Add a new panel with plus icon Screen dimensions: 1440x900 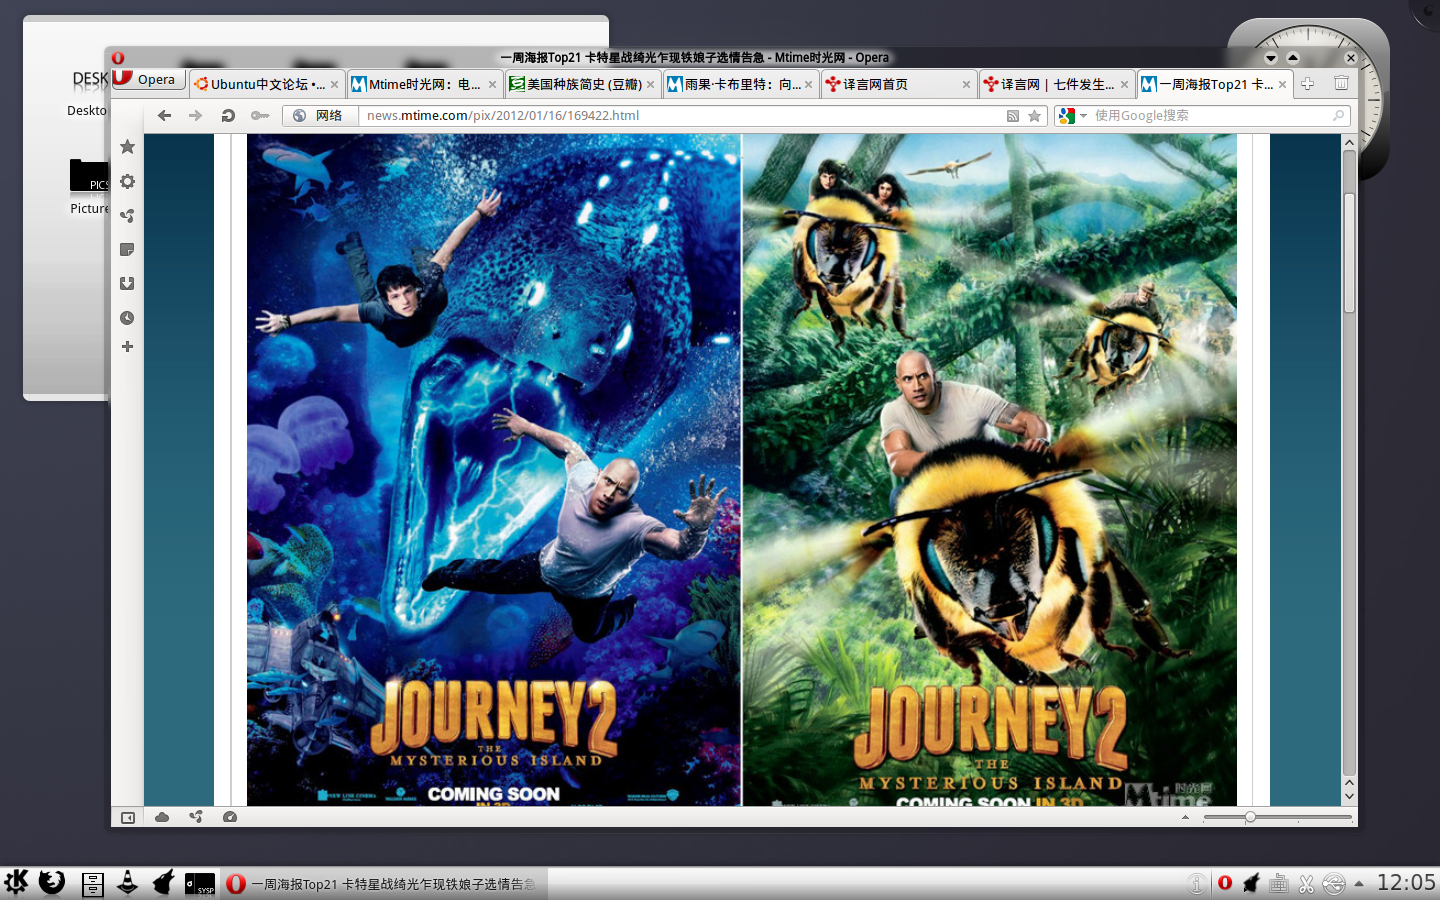[x=127, y=347]
